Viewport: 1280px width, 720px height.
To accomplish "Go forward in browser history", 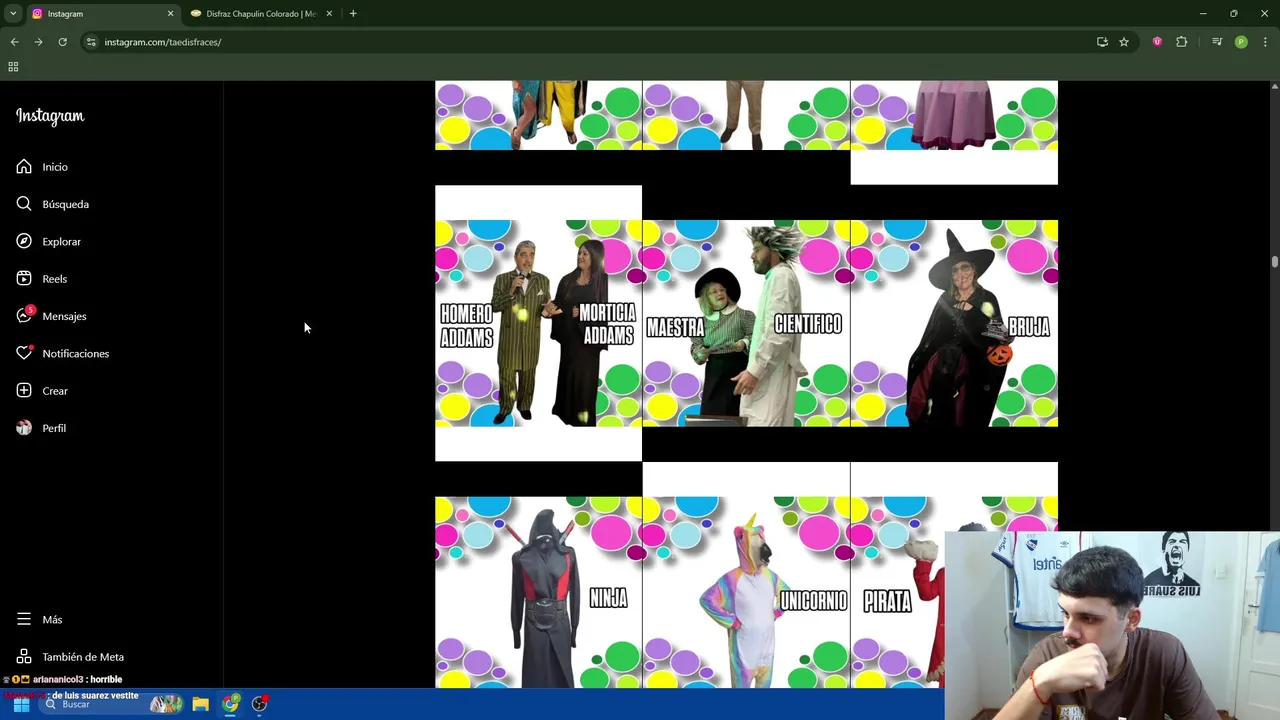I will pos(38,42).
